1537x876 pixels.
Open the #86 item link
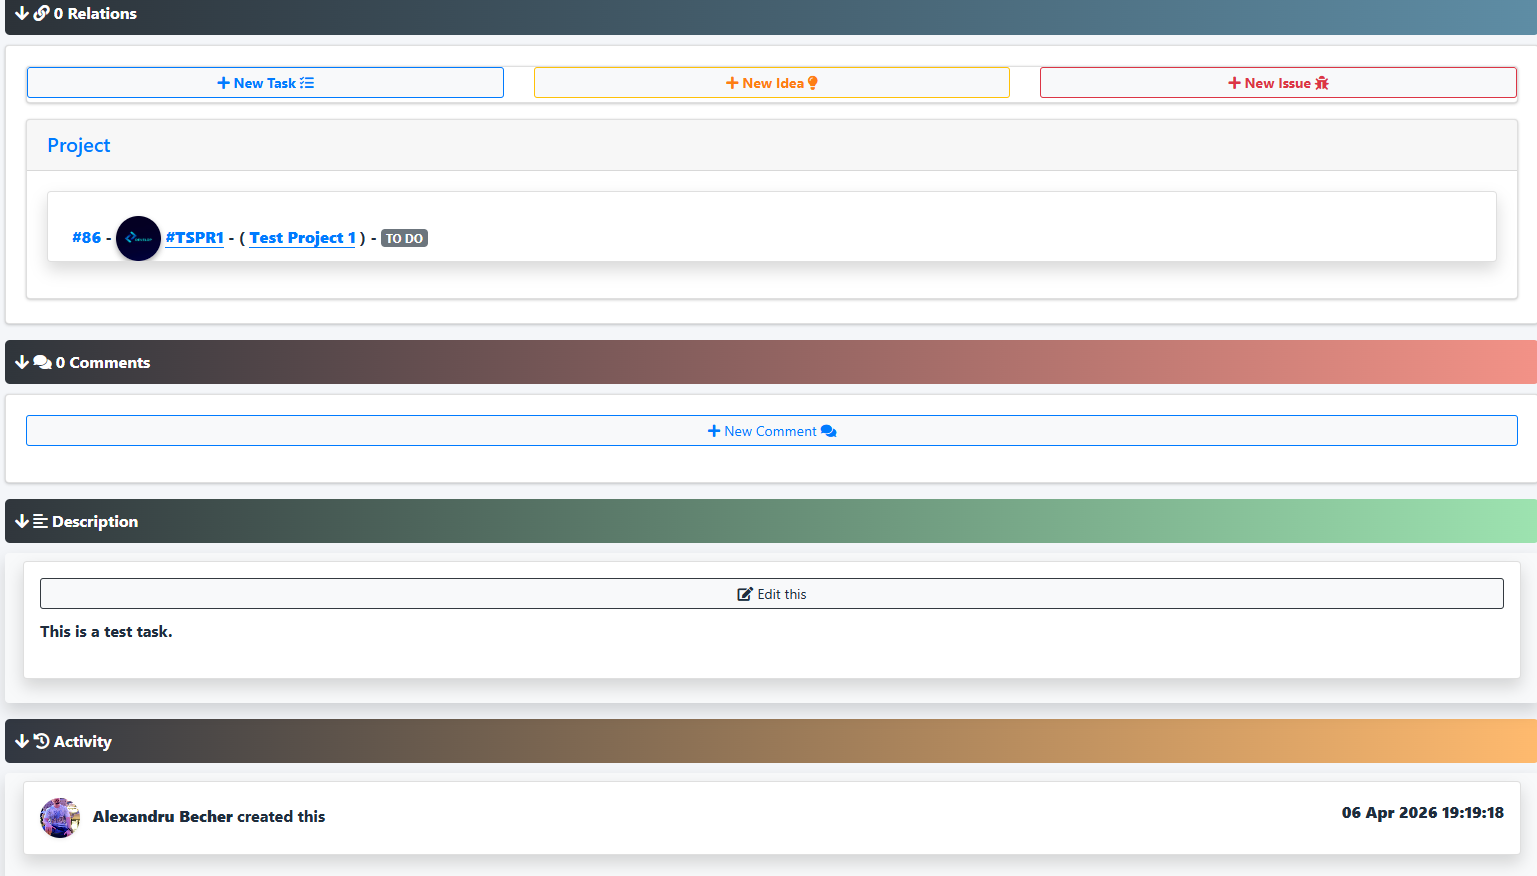point(86,238)
